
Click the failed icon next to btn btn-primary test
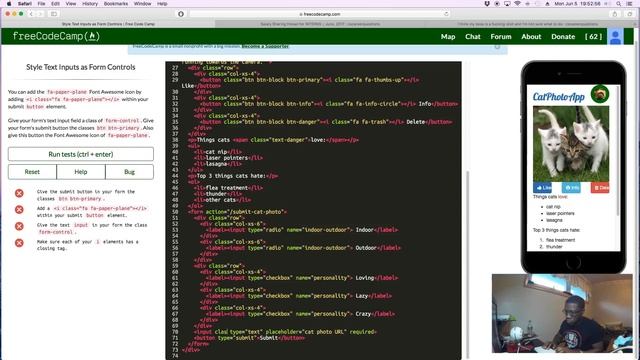coord(19,193)
